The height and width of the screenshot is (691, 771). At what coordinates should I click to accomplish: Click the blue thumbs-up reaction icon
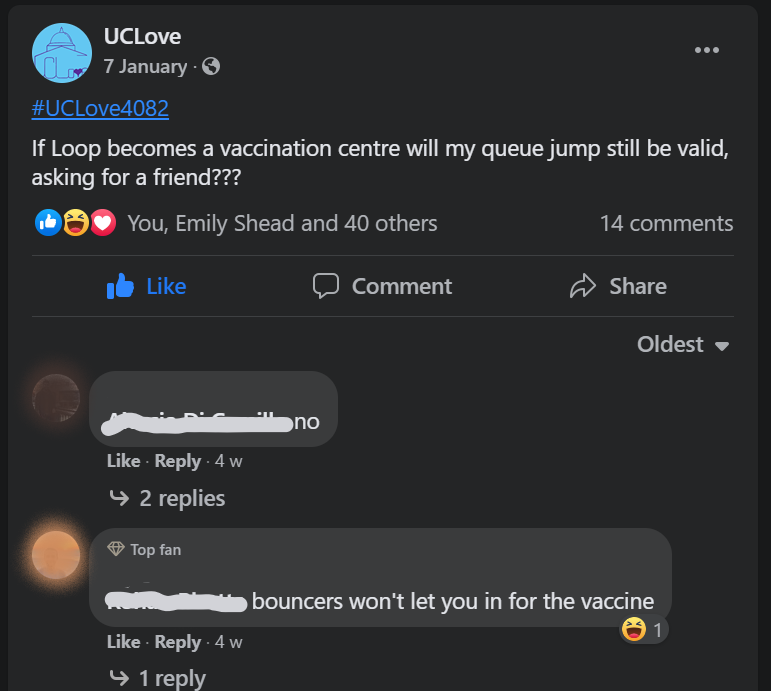coord(48,223)
